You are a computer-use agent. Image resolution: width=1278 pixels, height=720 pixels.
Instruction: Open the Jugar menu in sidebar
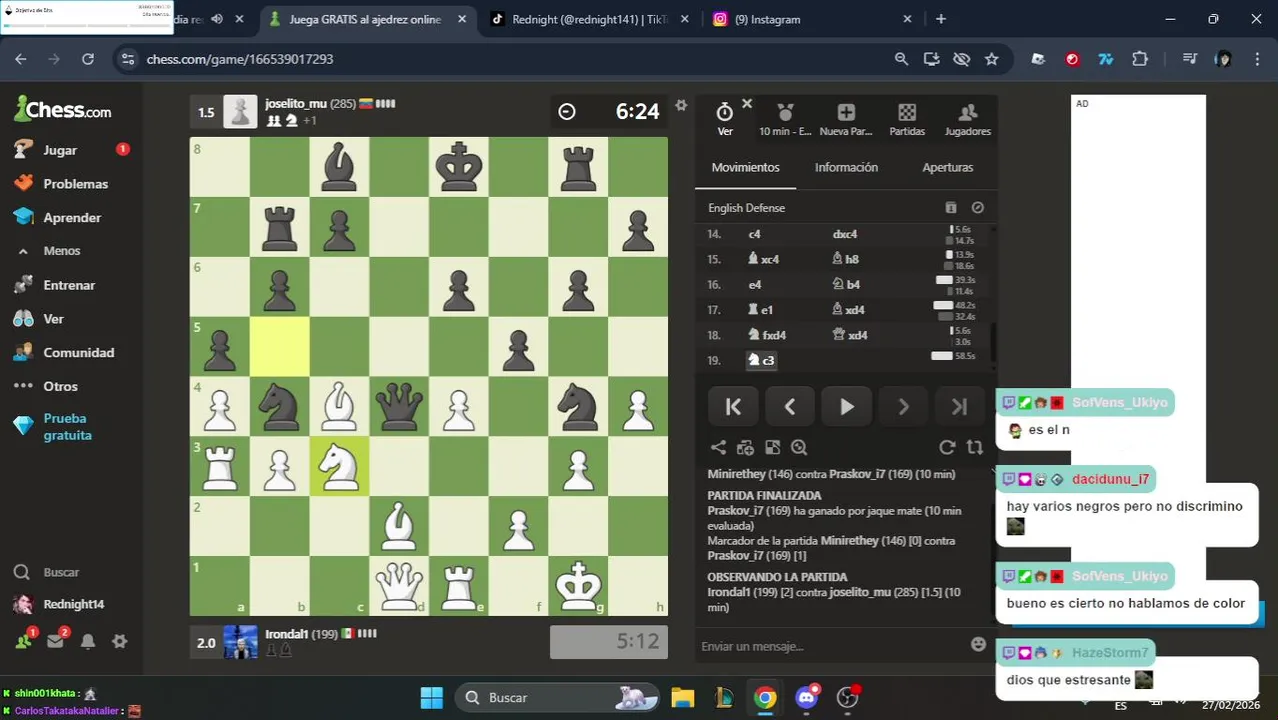[60, 150]
